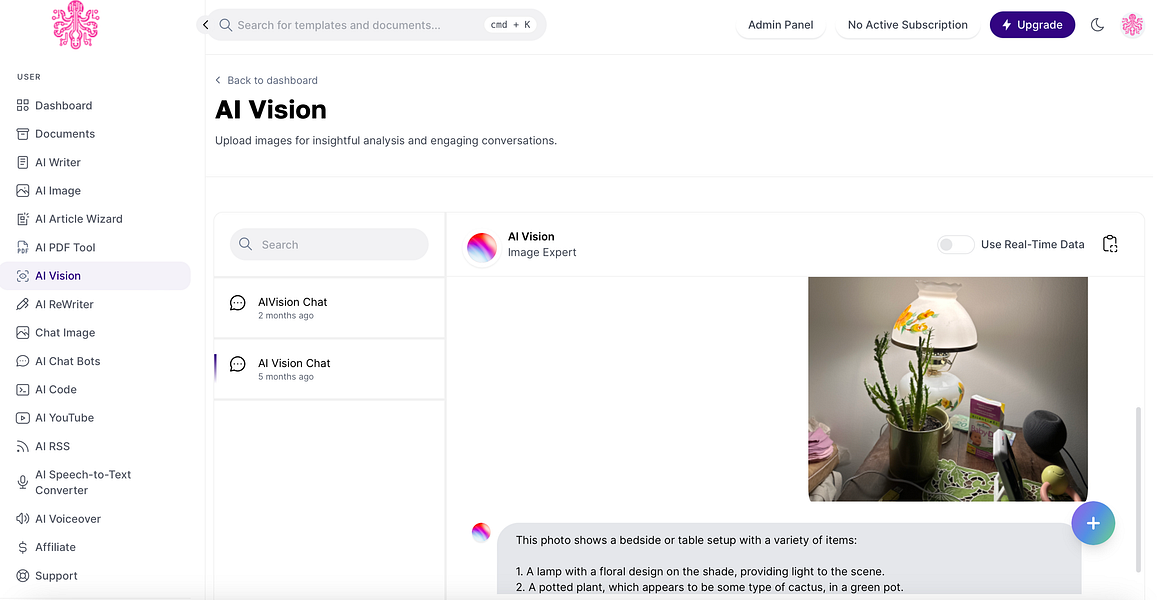The width and height of the screenshot is (1157, 600).
Task: Click the purple Upgrade button
Action: [1032, 25]
